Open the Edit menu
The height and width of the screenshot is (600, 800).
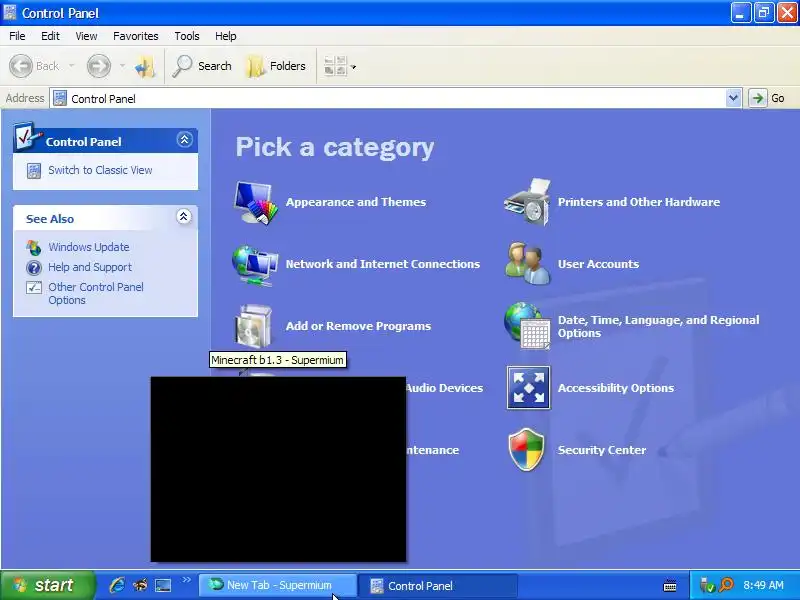point(50,36)
